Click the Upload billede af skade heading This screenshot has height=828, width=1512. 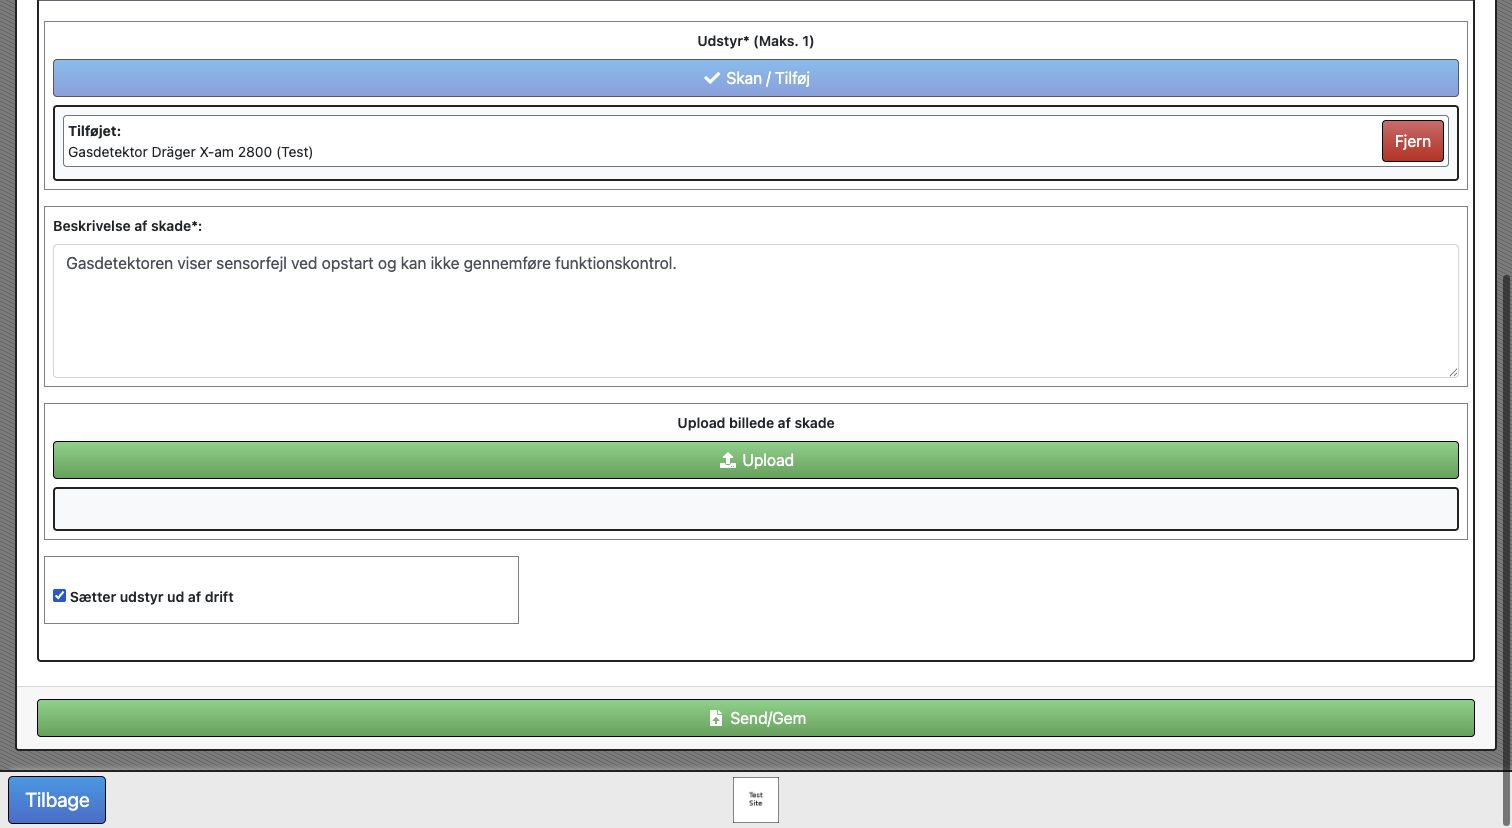pyautogui.click(x=756, y=423)
